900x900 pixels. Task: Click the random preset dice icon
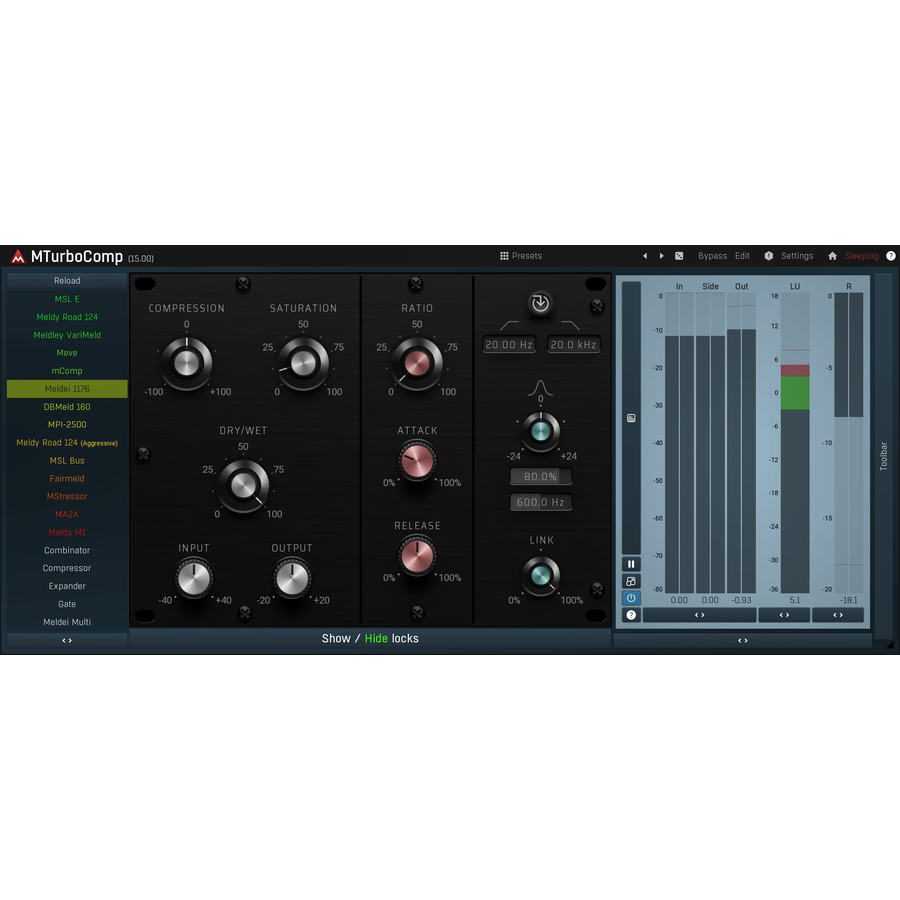[679, 256]
